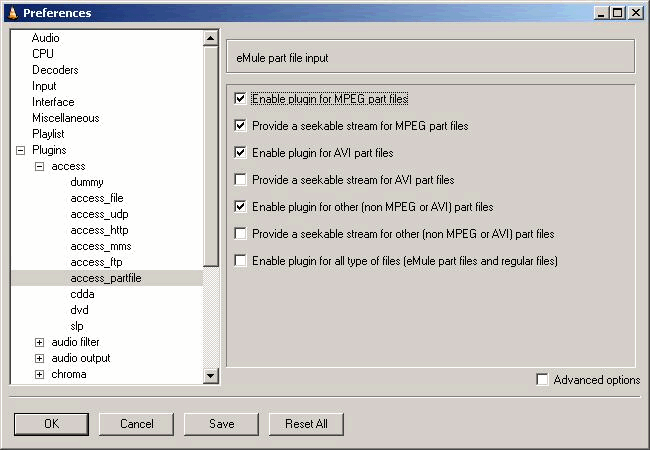Minimize the Preferences window
This screenshot has height=450, width=650.
pyautogui.click(x=601, y=13)
